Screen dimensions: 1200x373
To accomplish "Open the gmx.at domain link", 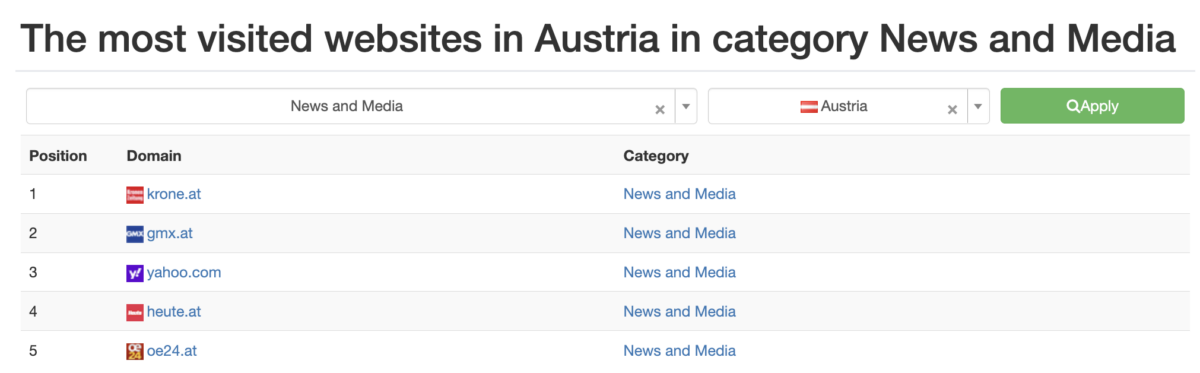I will [x=170, y=233].
